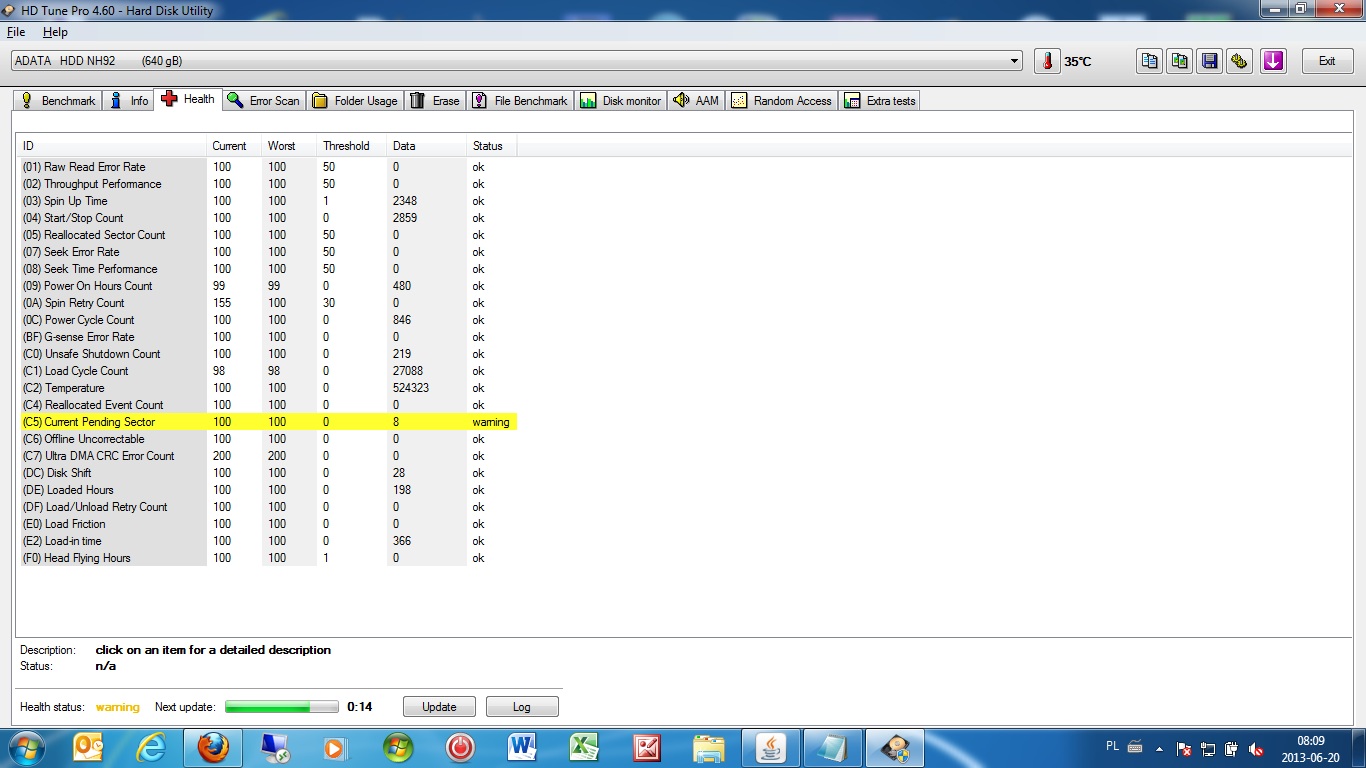Screen dimensions: 1366x768
Task: Click the Log button
Action: (522, 707)
